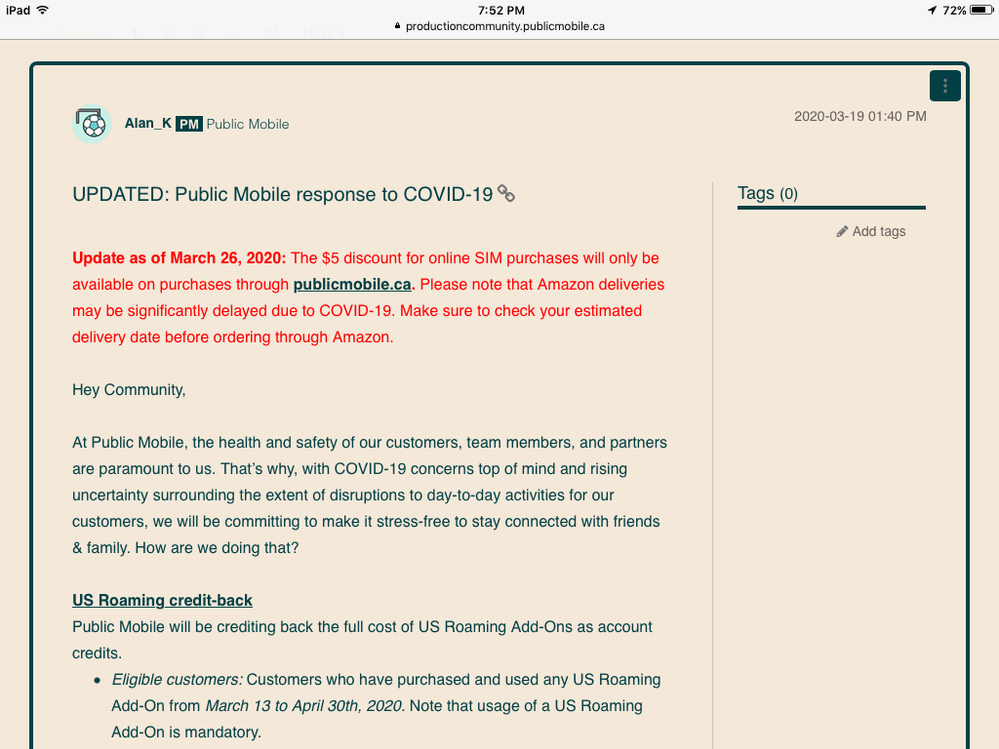Tap the lock icon in the address bar
Screen dimensions: 999x749
tap(398, 27)
